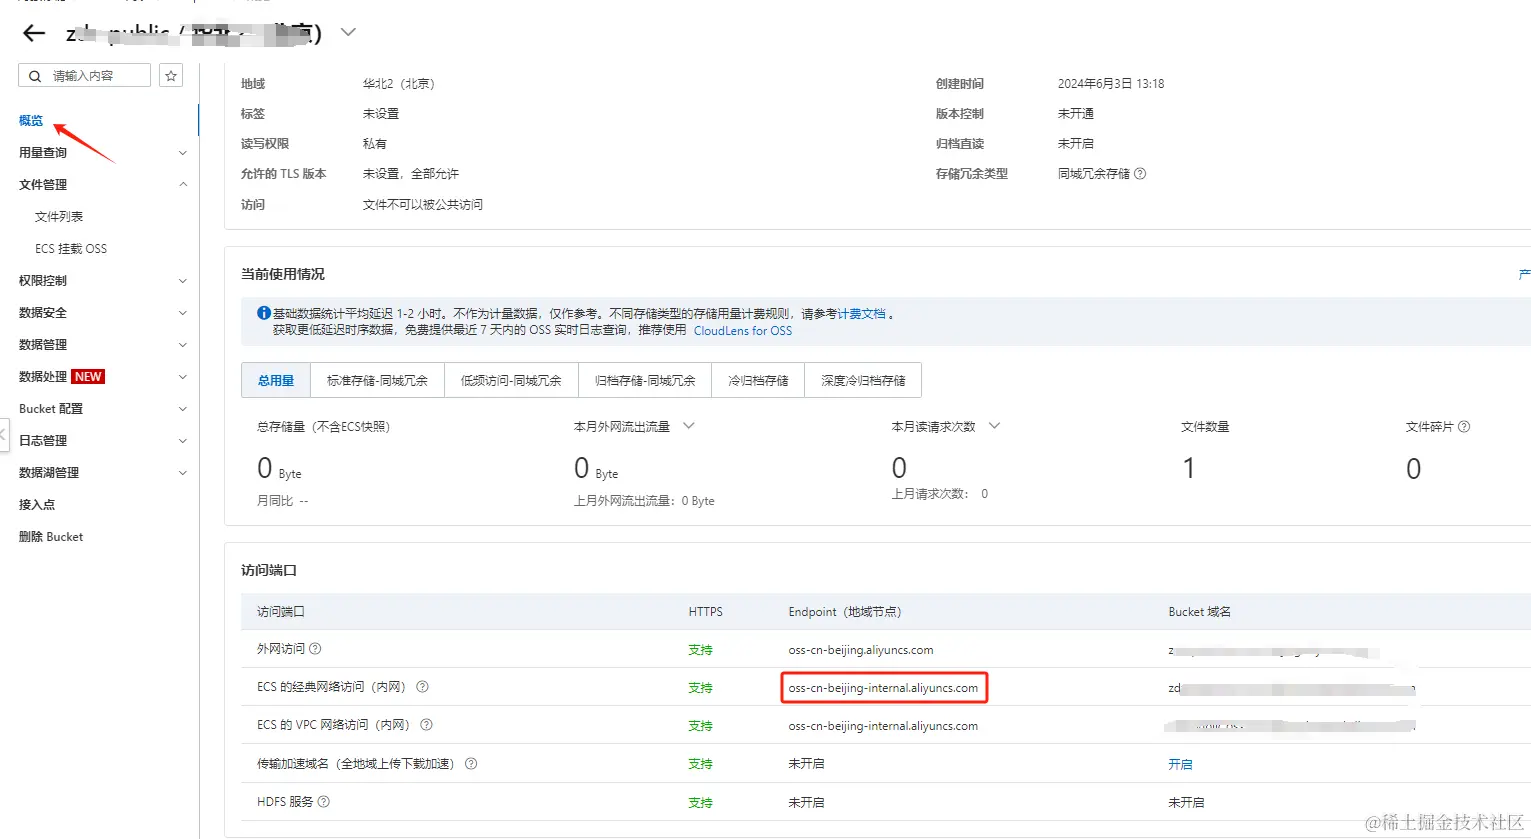The width and height of the screenshot is (1531, 839).
Task: Collapse the 文件管理 sidebar section
Action: [x=102, y=185]
